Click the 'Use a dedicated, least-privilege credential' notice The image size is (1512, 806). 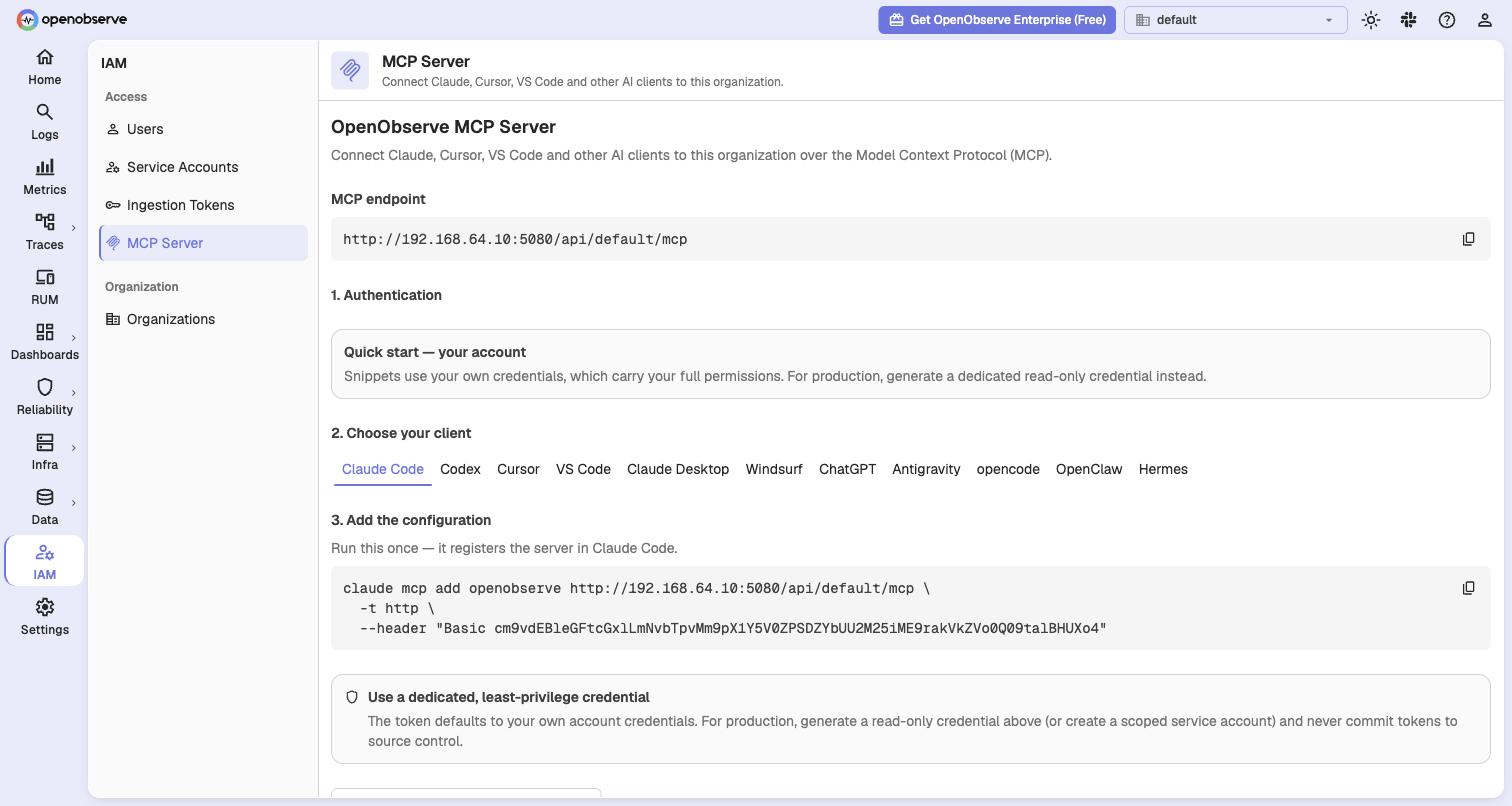[910, 719]
